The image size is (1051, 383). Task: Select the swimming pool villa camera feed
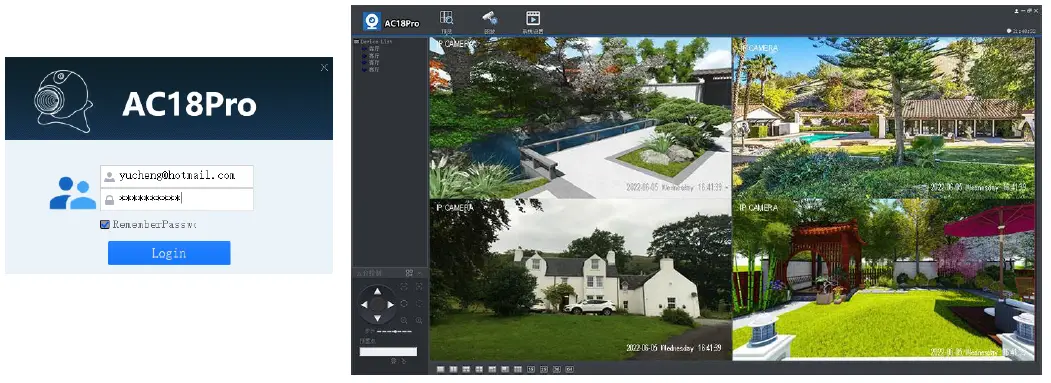tap(883, 117)
